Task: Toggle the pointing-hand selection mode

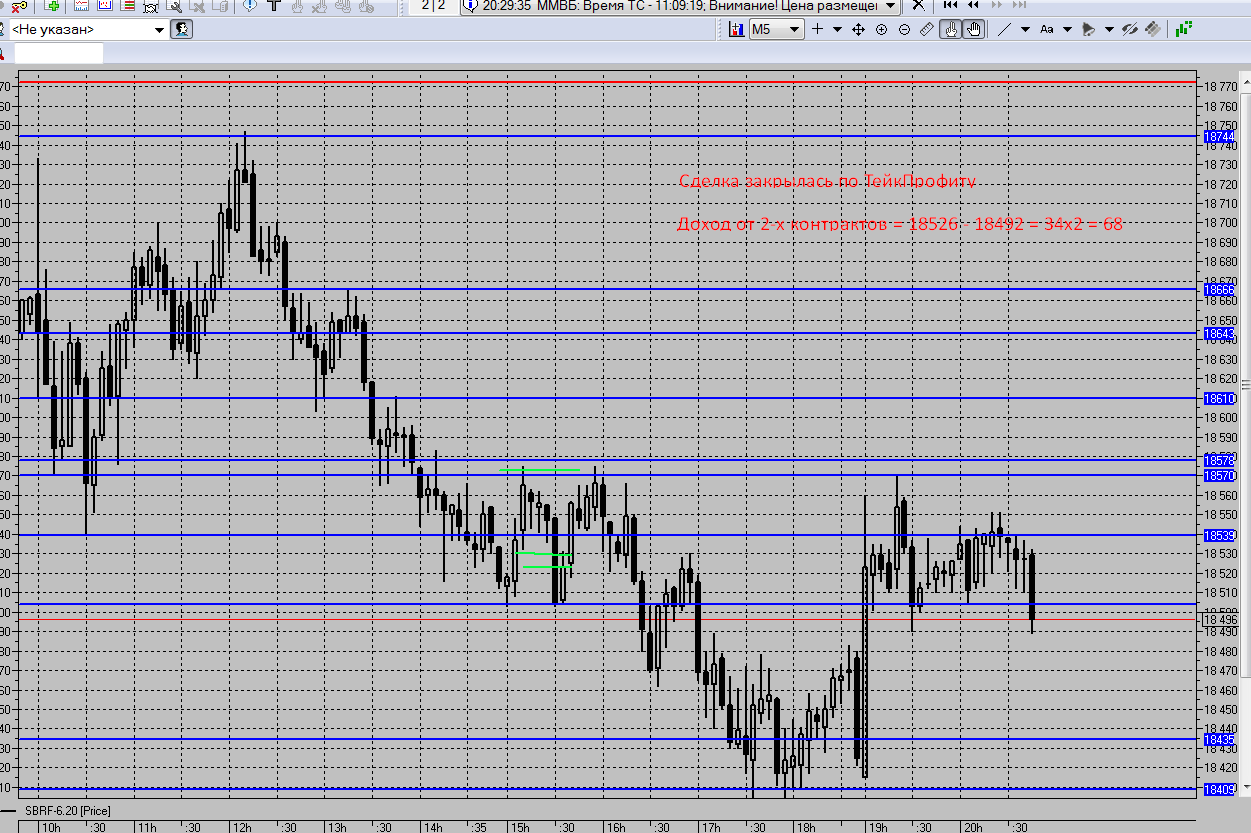Action: (951, 29)
